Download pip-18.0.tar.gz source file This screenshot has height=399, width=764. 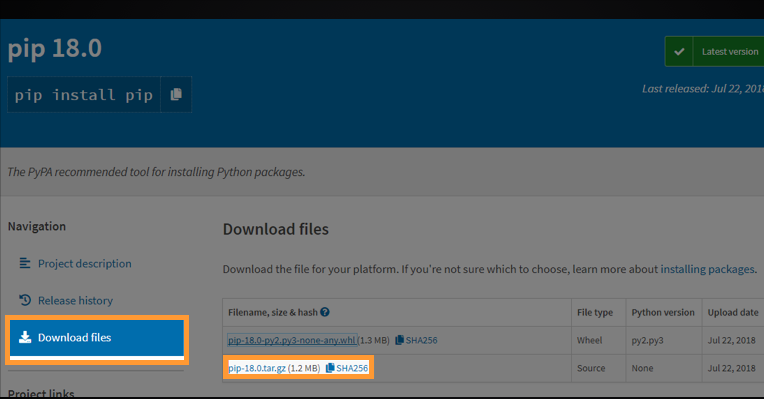tap(257, 368)
